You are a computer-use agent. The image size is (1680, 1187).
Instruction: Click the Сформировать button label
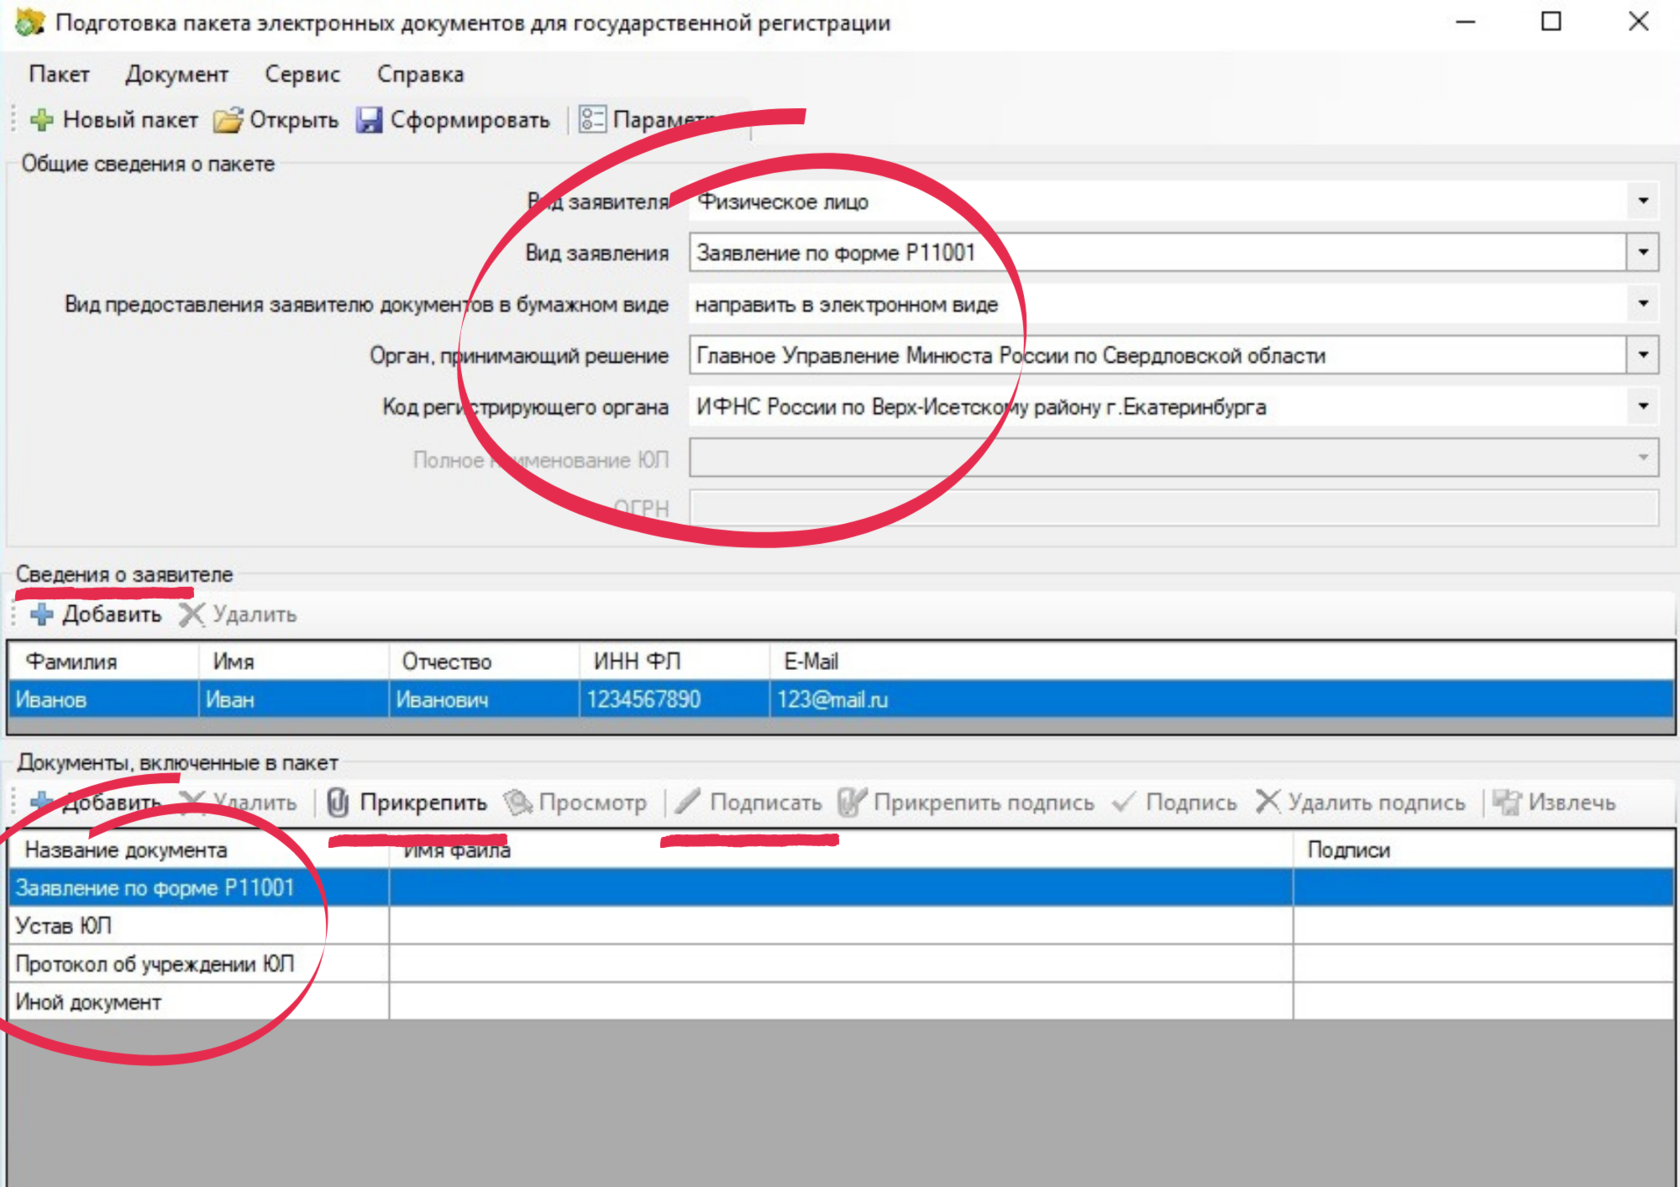coord(470,120)
